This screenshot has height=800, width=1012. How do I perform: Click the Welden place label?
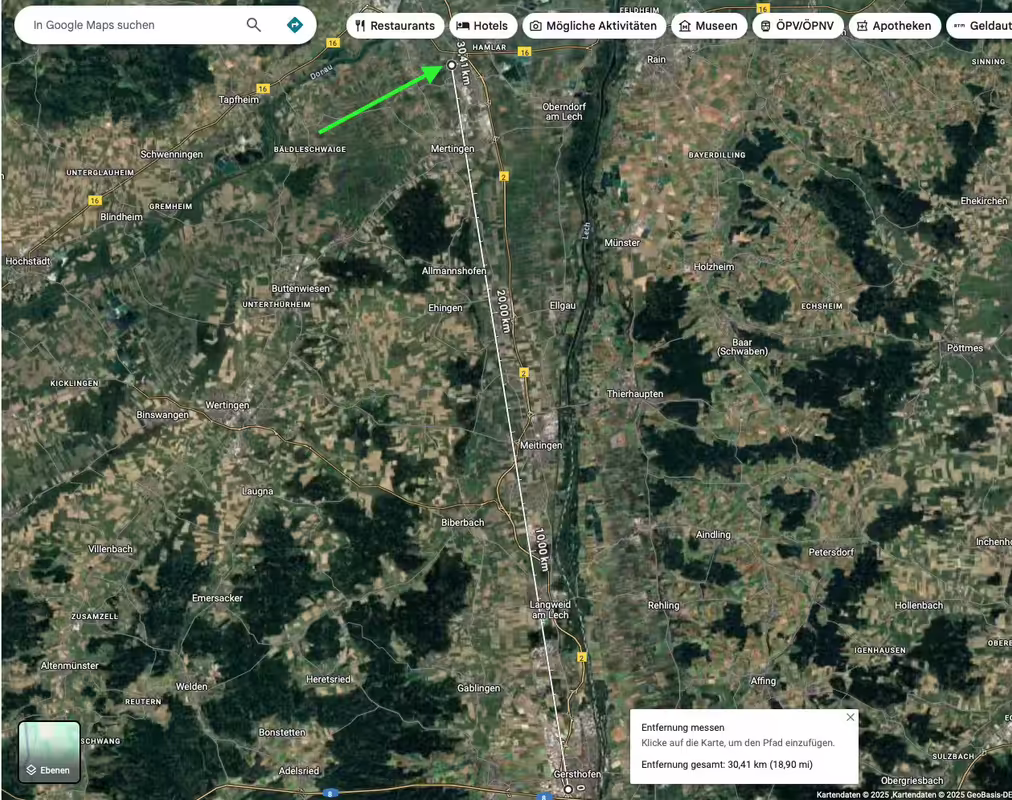tap(192, 686)
